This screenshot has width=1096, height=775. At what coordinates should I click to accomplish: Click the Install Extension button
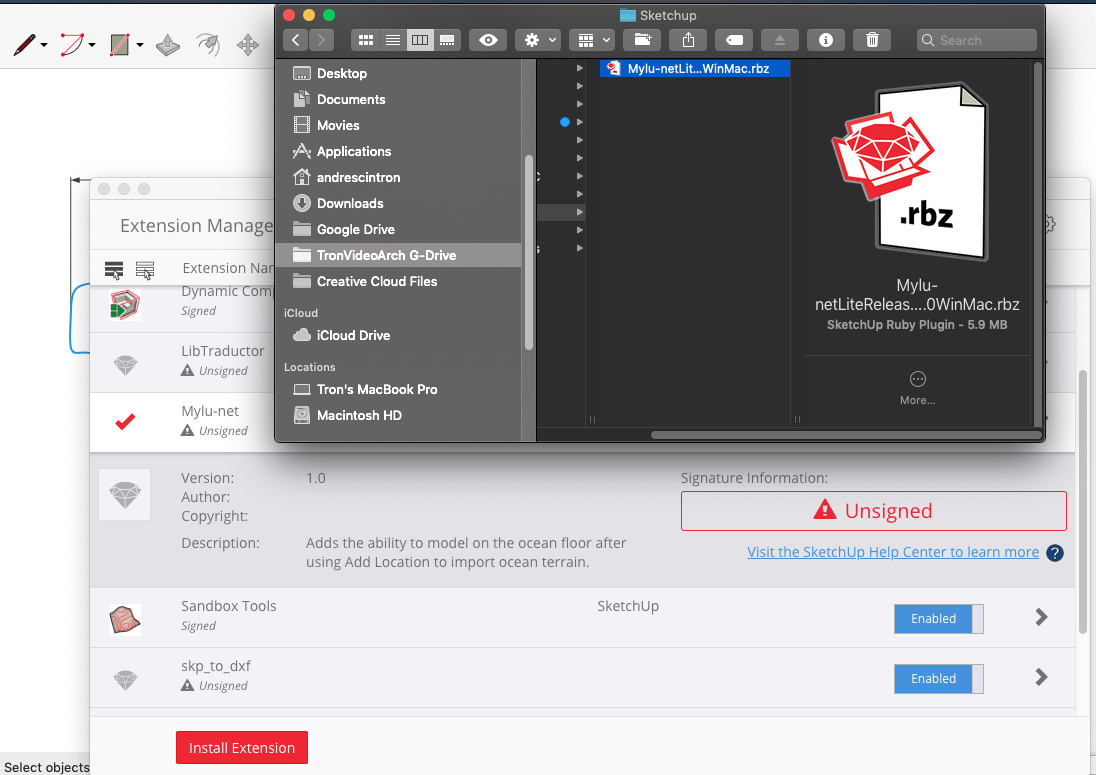tap(241, 747)
